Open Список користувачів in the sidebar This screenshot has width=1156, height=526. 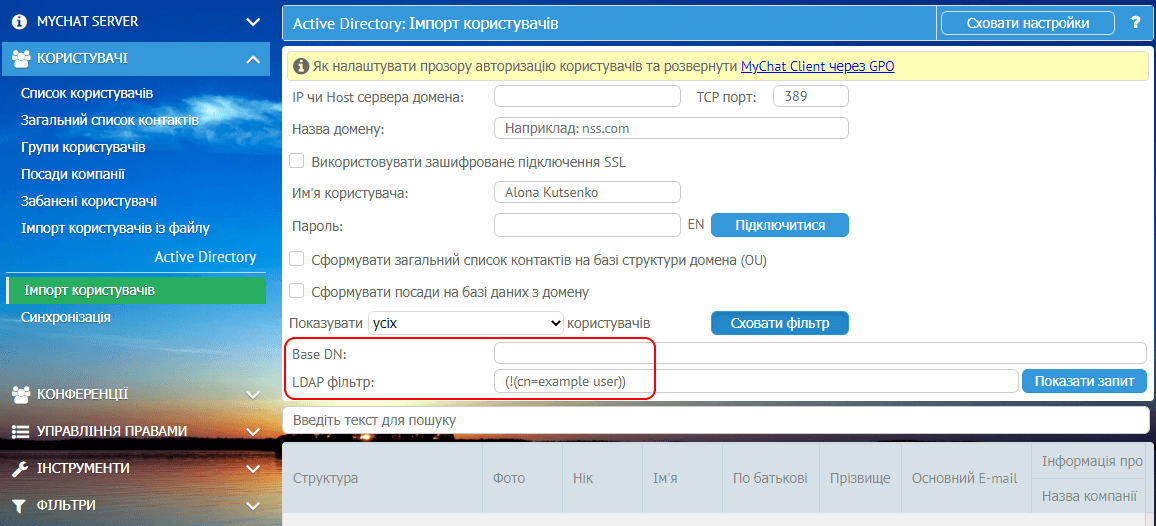coord(87,93)
